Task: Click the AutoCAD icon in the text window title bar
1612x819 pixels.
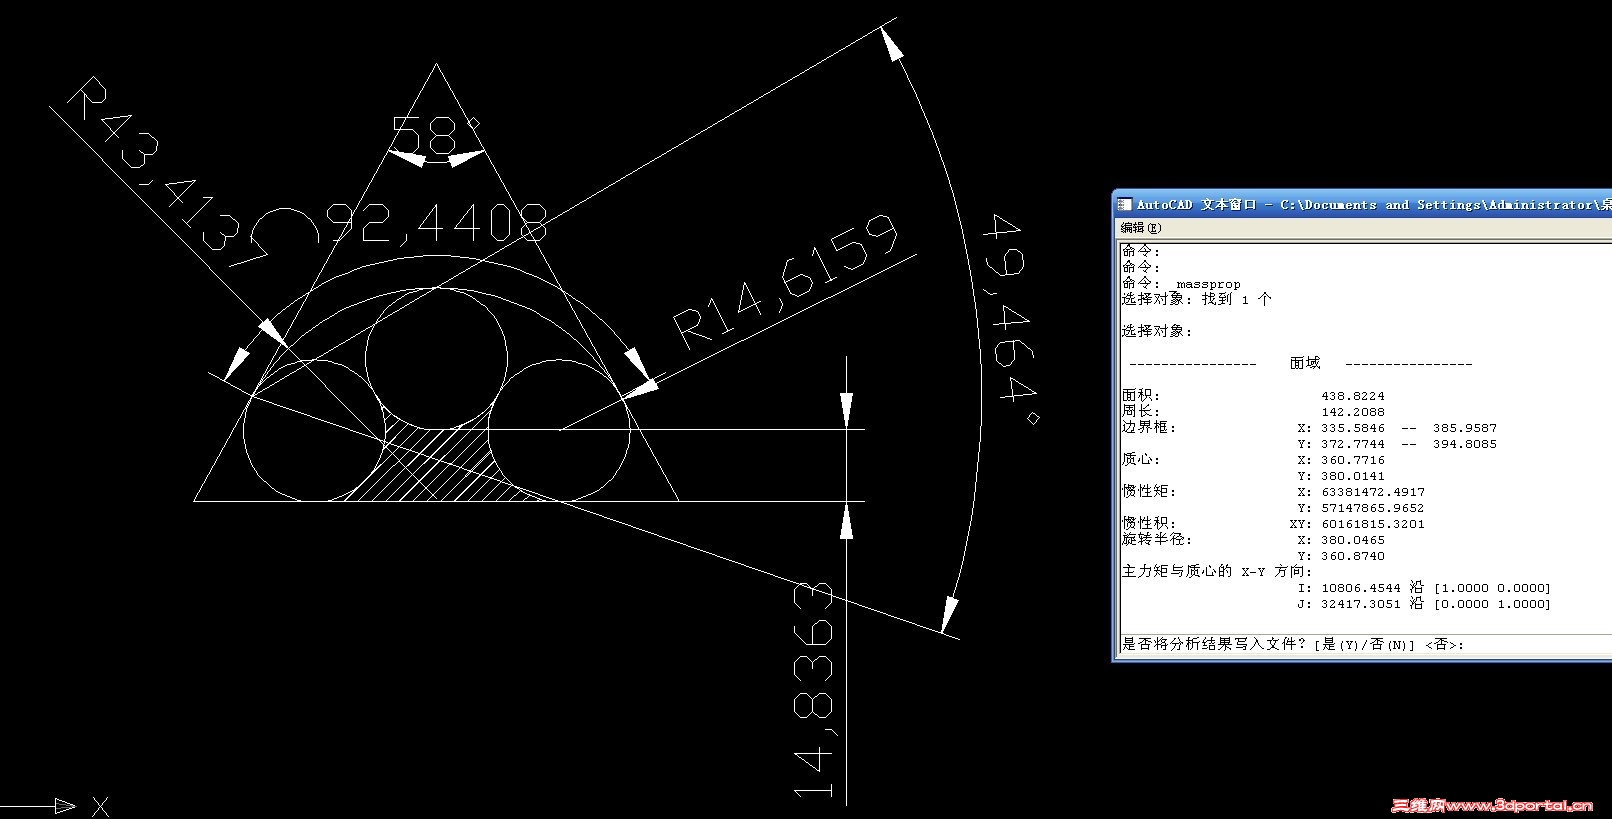Action: click(1126, 205)
